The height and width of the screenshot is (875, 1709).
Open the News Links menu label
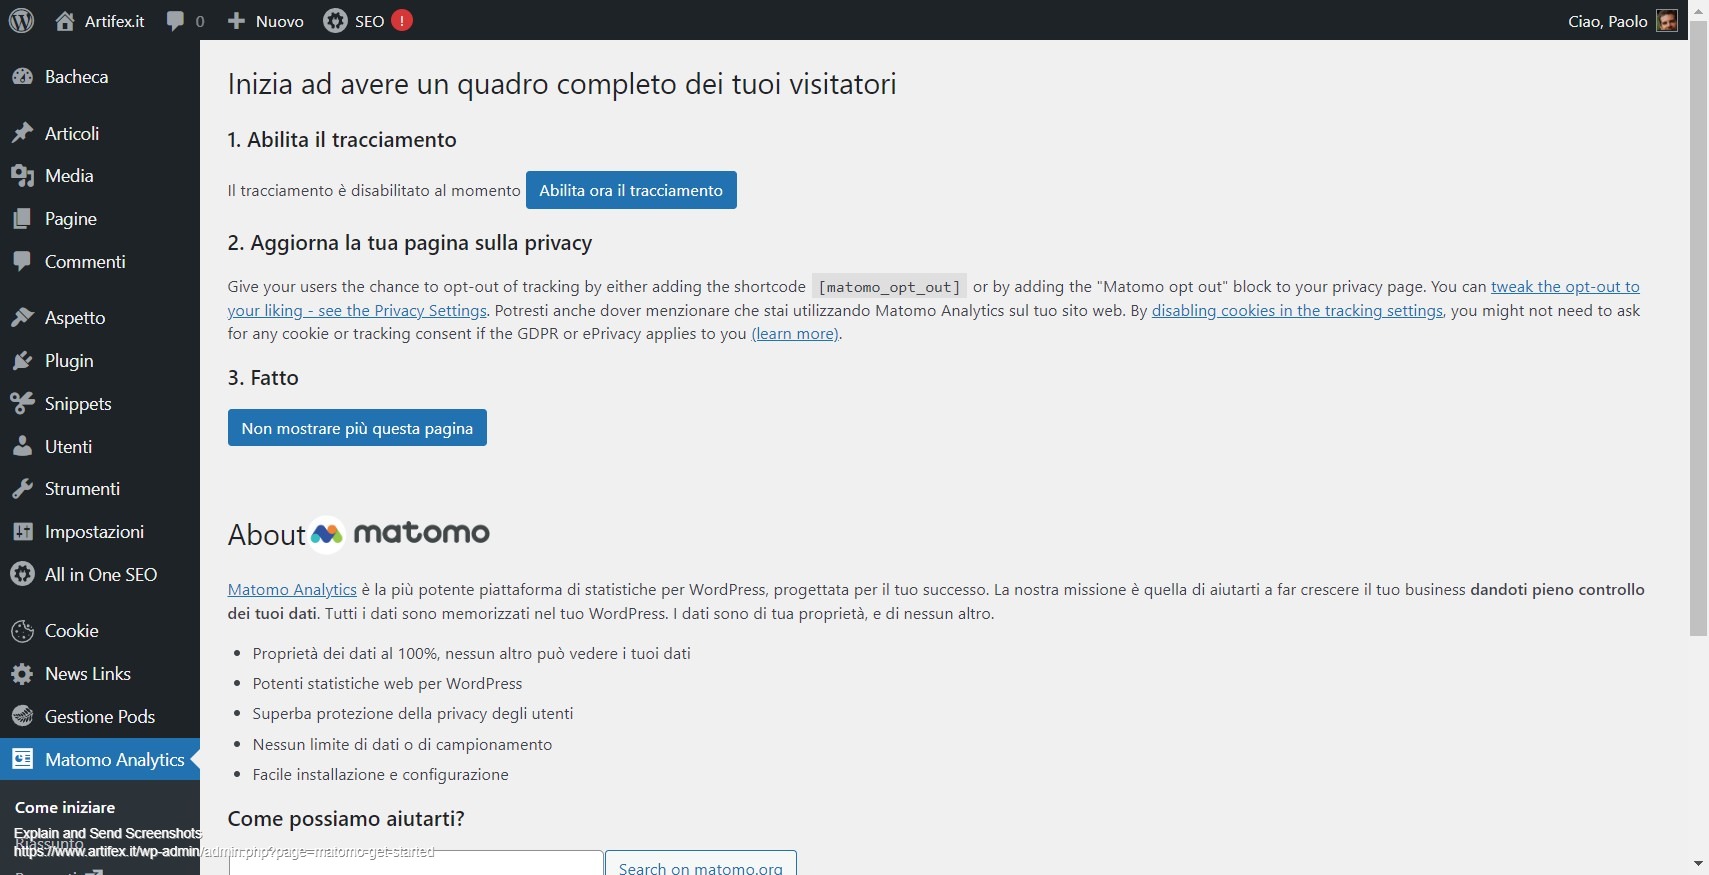(x=88, y=674)
